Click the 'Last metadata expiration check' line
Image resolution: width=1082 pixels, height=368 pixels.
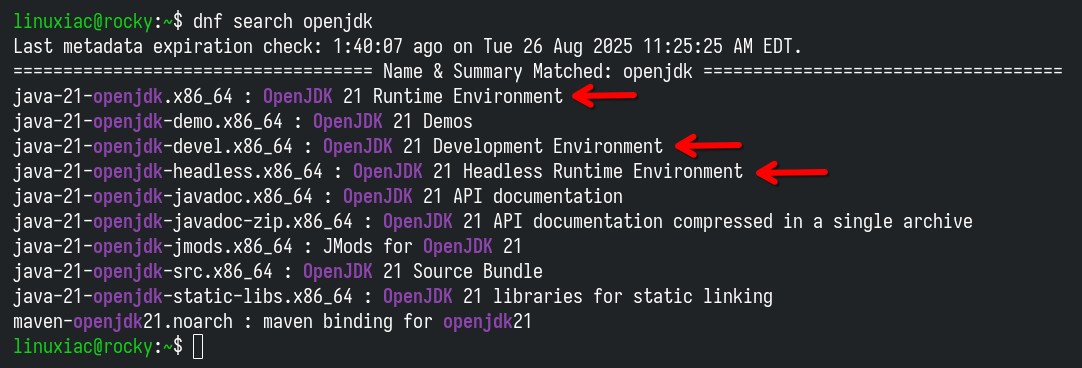407,47
